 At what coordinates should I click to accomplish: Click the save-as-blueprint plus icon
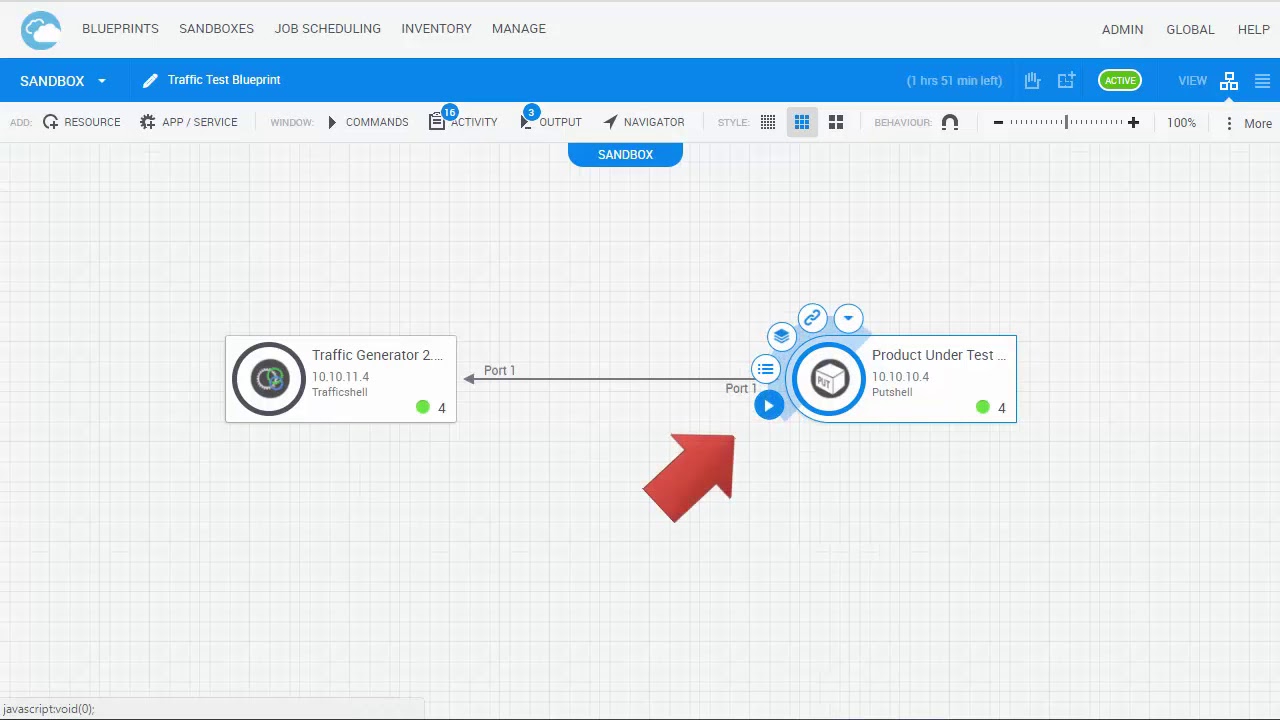tap(1066, 80)
